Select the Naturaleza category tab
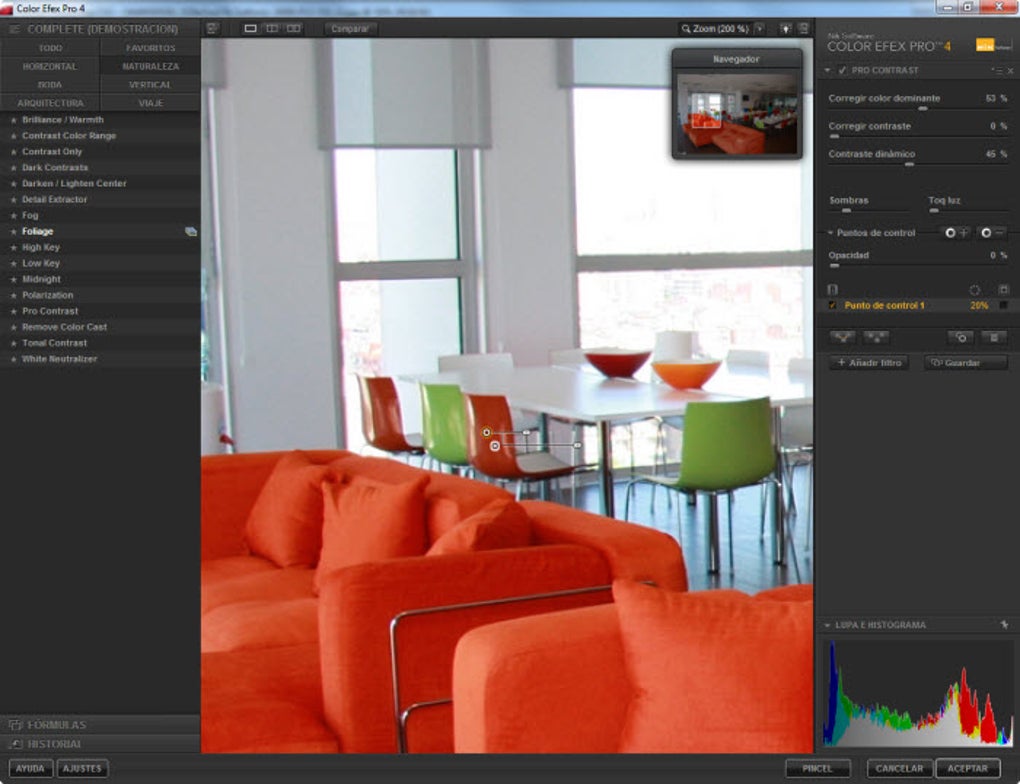Image resolution: width=1020 pixels, height=784 pixels. 150,66
